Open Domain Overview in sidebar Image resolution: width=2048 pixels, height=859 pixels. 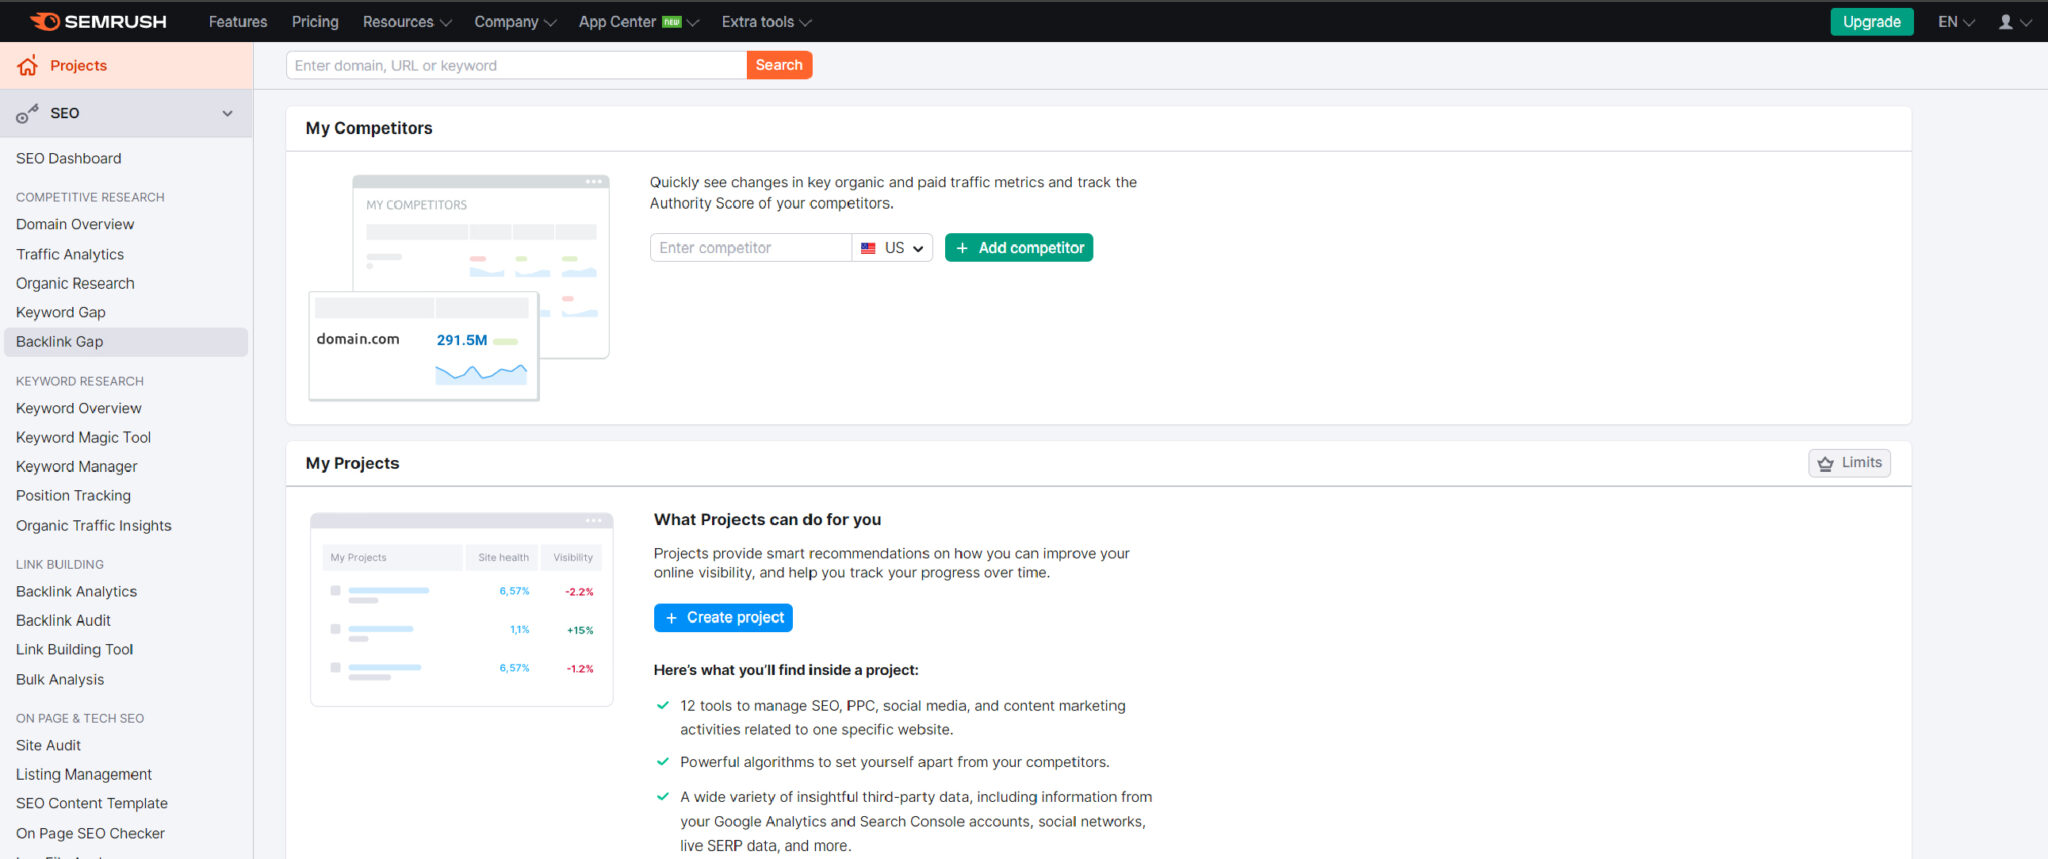coord(75,224)
